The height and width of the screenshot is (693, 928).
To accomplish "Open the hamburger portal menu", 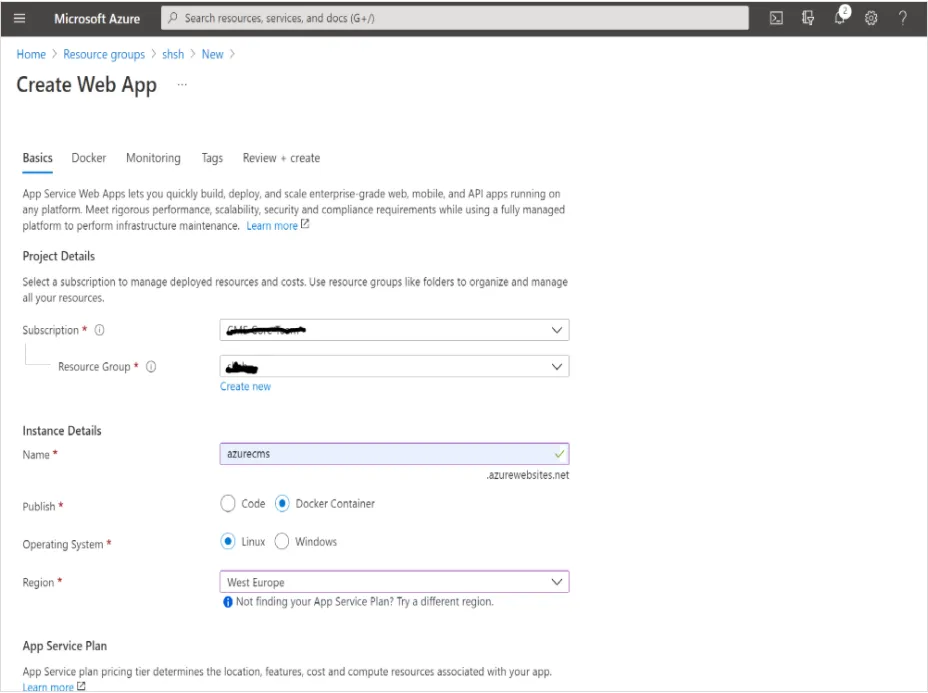I will point(20,18).
